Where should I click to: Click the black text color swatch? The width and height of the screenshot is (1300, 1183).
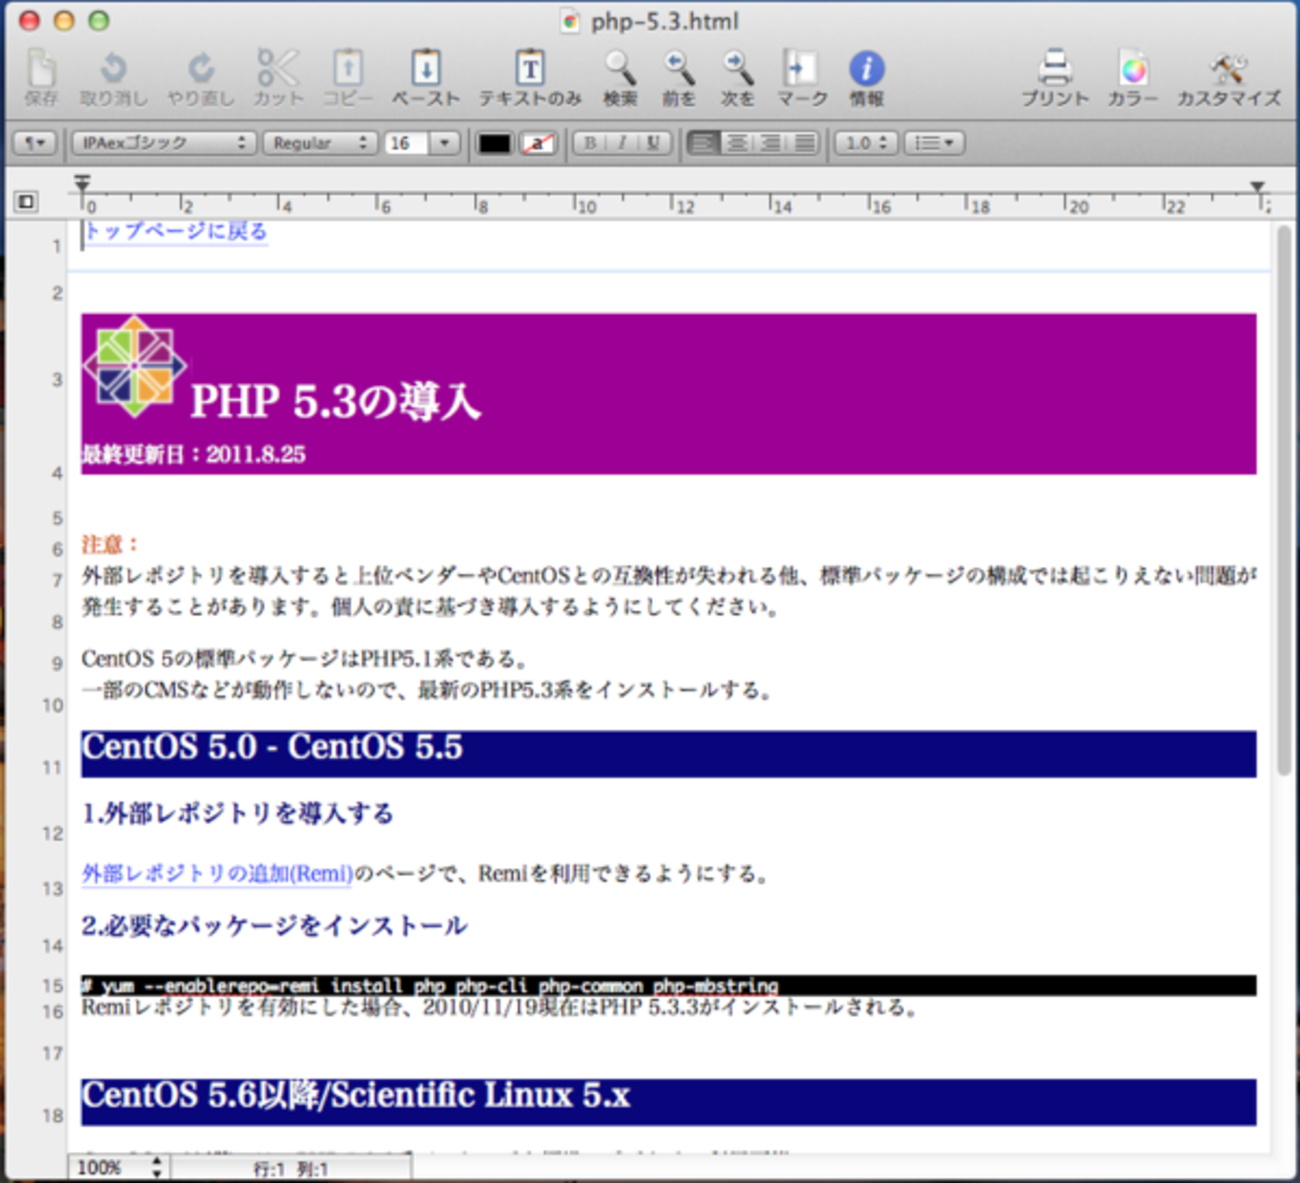point(494,143)
